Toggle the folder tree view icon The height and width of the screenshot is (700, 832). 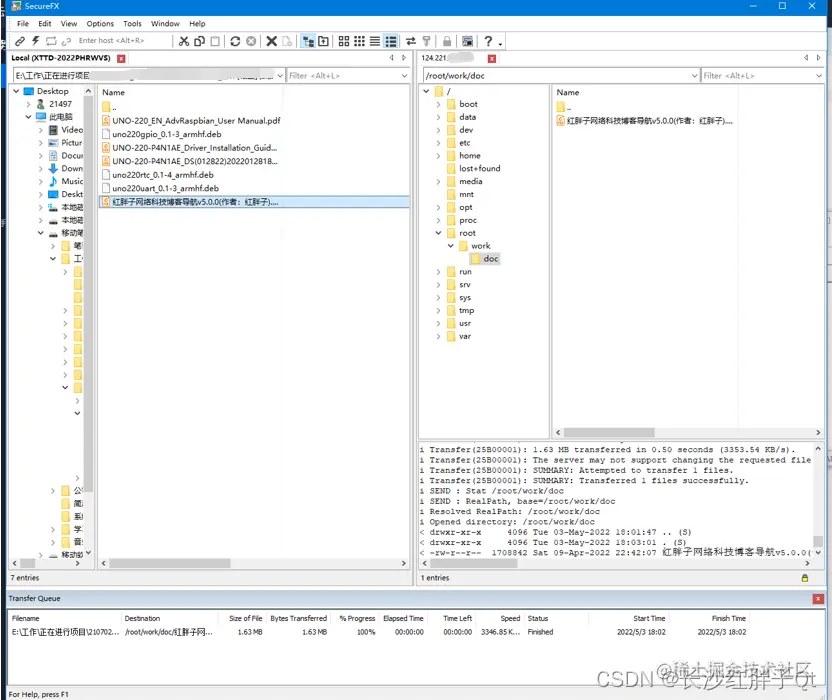point(308,41)
